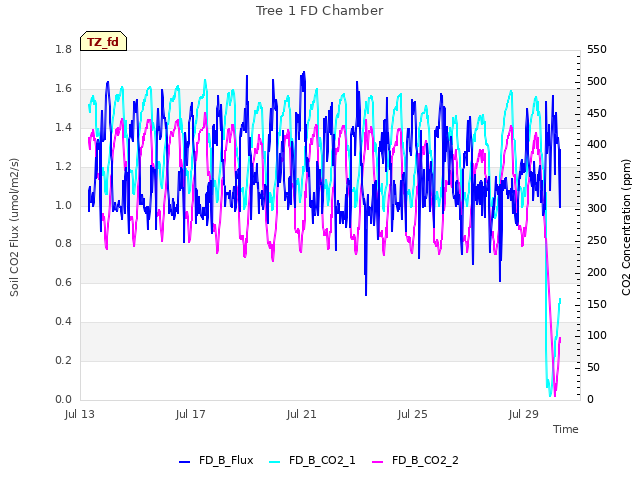This screenshot has height=480, width=640.
Task: Click the magenta FD_B_CO2_2 legend swatch
Action: pyautogui.click(x=378, y=462)
